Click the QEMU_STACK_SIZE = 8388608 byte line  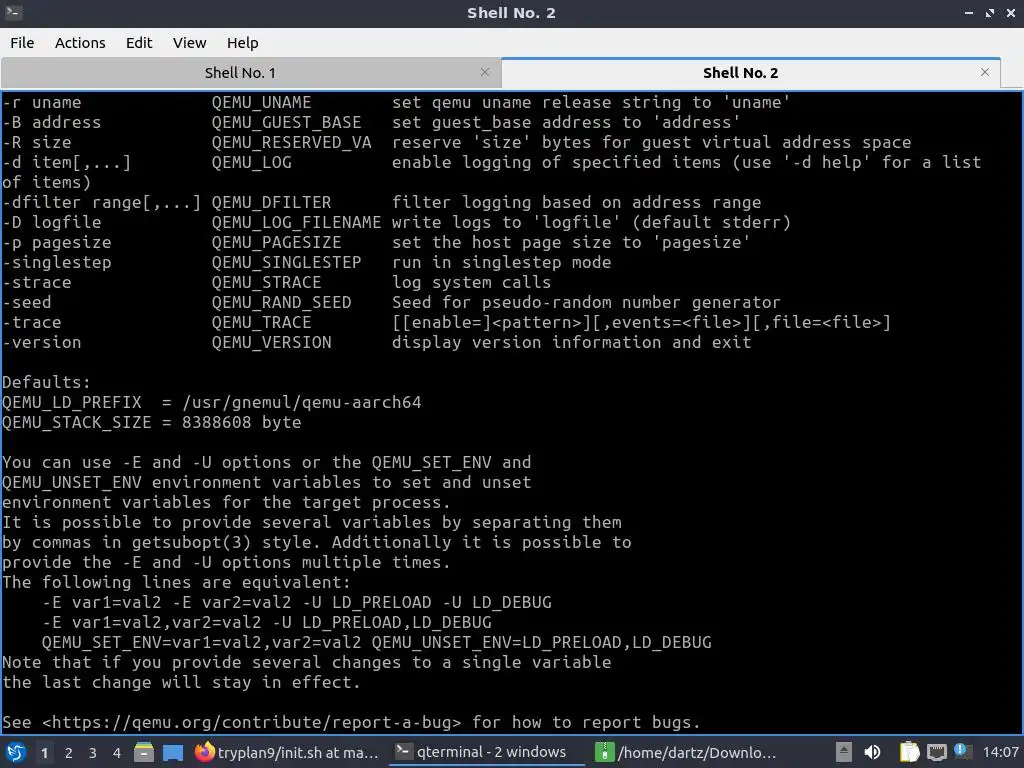point(152,423)
